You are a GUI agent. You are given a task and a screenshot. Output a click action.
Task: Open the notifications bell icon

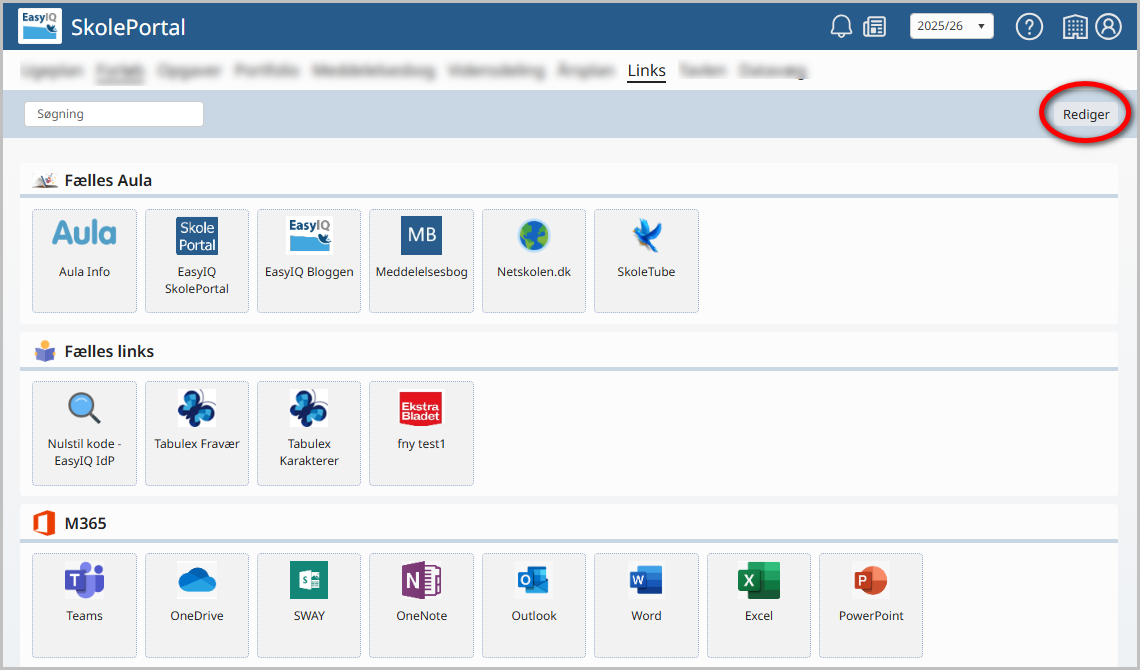point(841,27)
